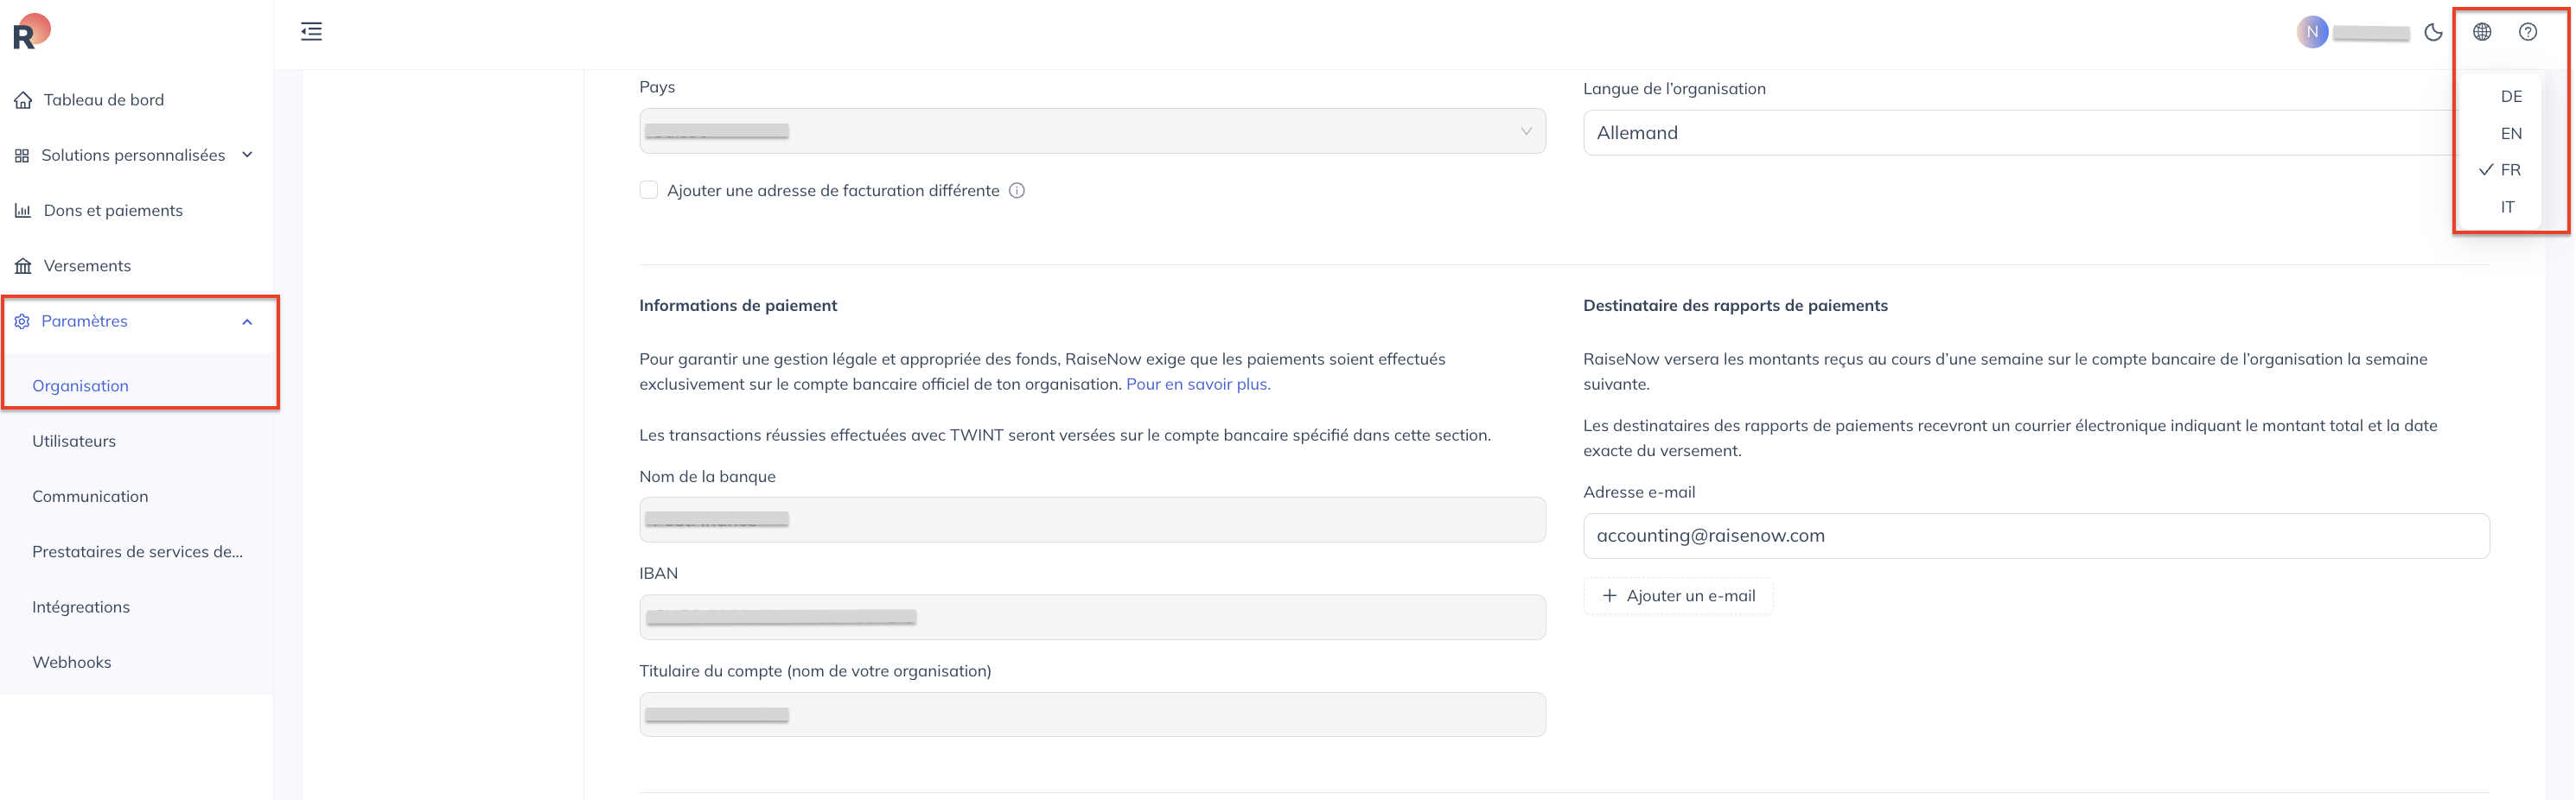Click the Informations de paiement heading
The width and height of the screenshot is (2576, 800).
coord(738,306)
